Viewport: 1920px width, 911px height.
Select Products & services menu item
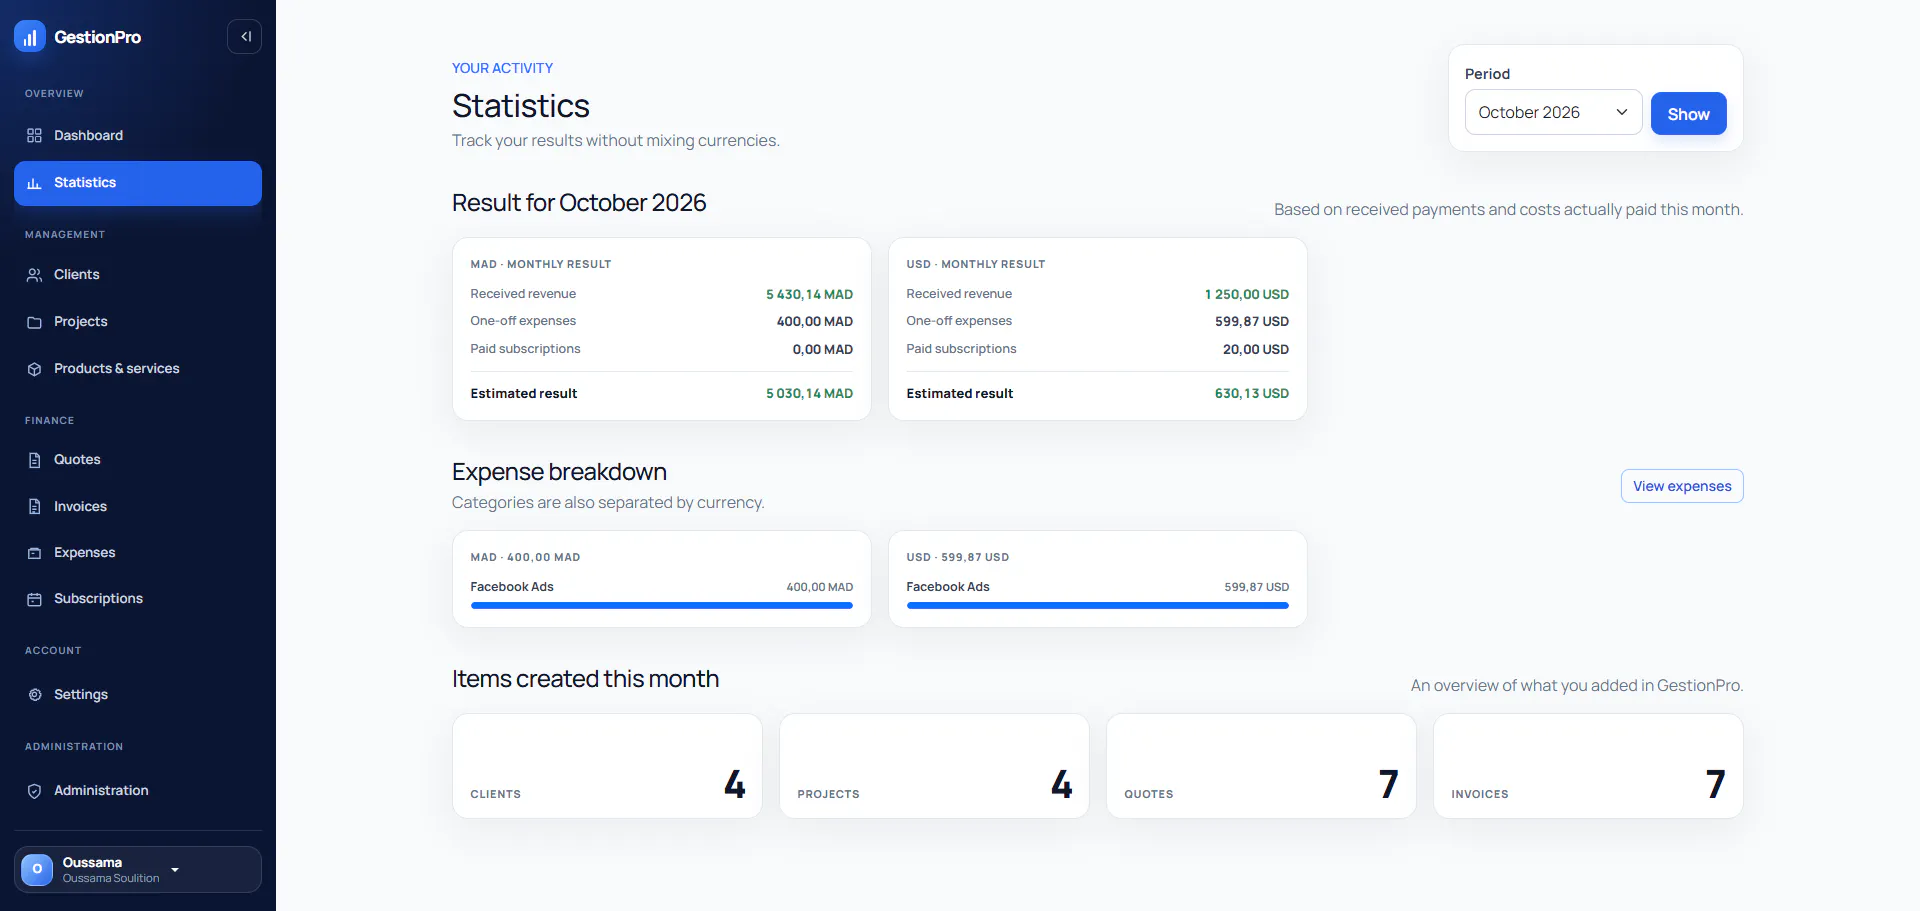click(138, 369)
